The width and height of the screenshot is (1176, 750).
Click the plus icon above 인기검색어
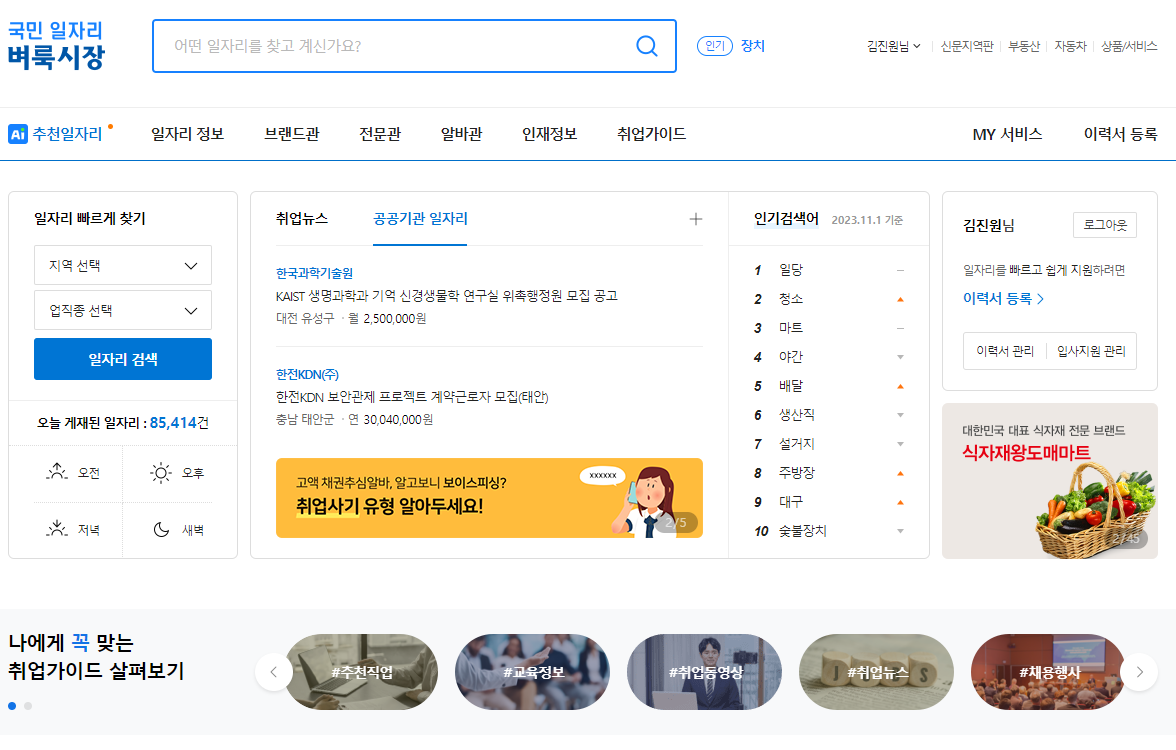pos(695,218)
